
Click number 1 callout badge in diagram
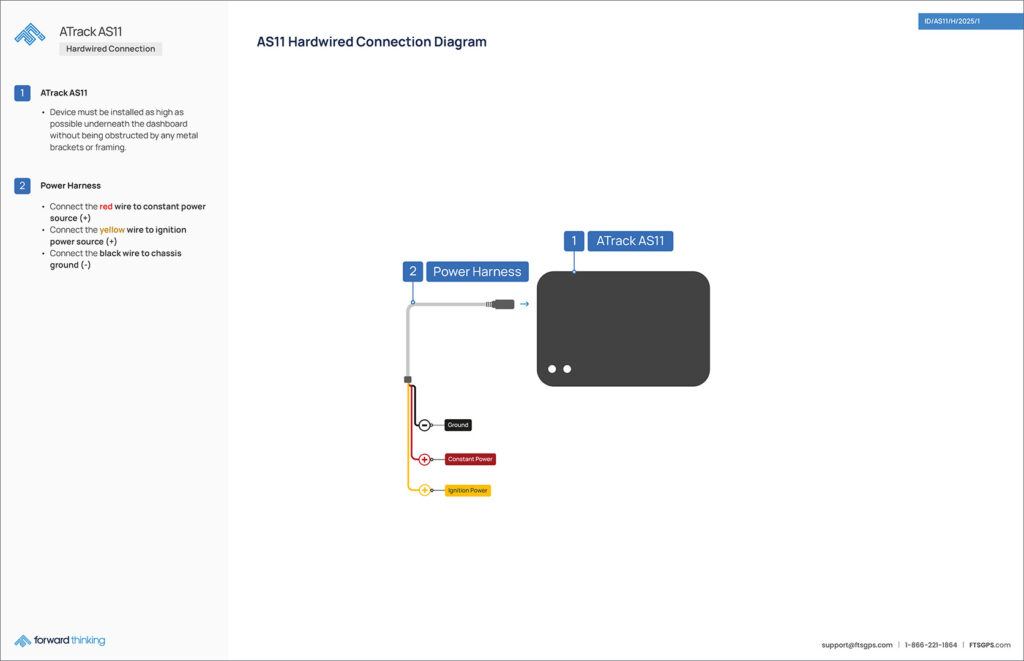[574, 241]
